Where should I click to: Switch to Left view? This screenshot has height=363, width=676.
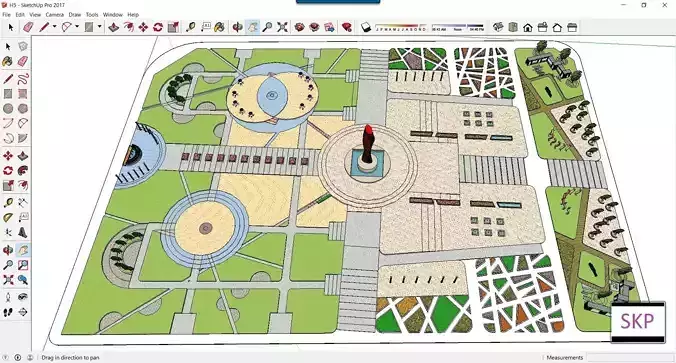(x=572, y=27)
